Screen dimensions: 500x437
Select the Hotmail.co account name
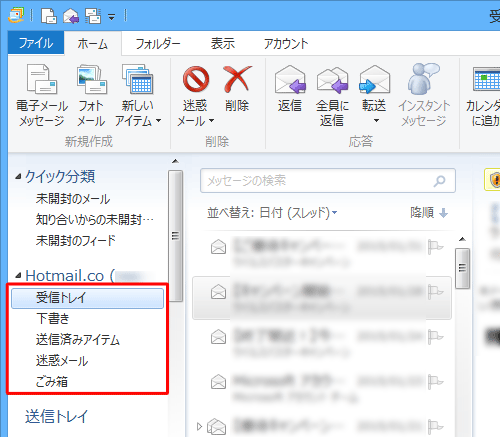65,276
